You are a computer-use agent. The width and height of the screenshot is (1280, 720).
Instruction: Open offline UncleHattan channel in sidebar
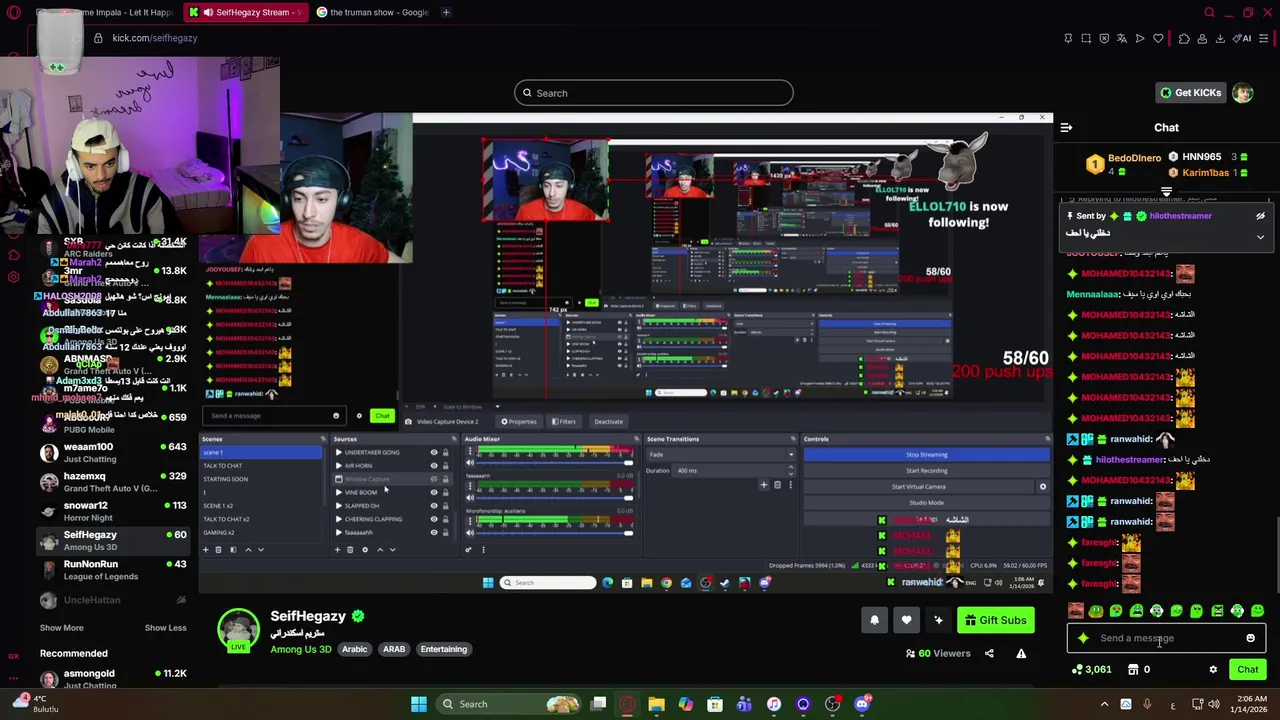pos(113,600)
